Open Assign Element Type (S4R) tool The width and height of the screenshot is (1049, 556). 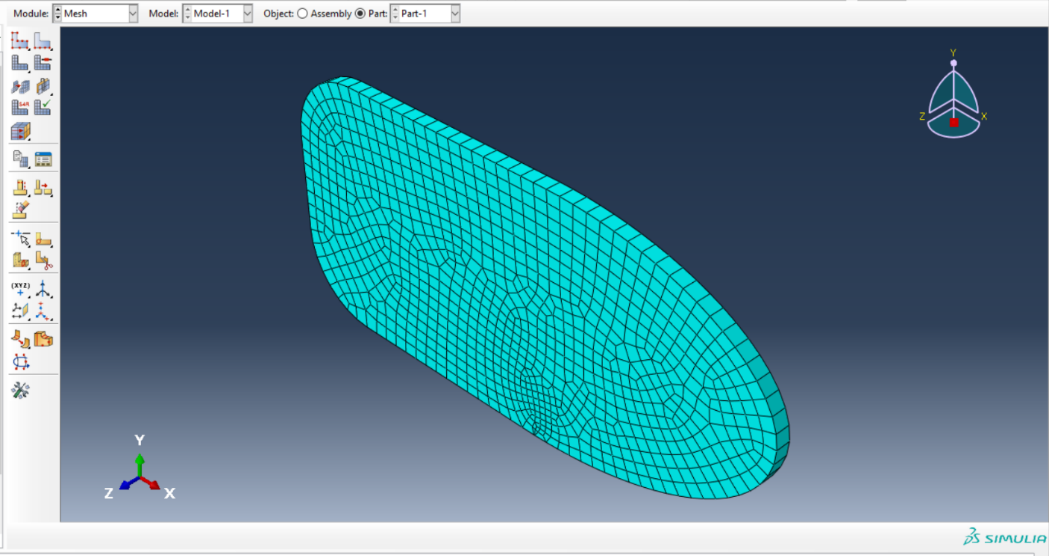(x=19, y=107)
